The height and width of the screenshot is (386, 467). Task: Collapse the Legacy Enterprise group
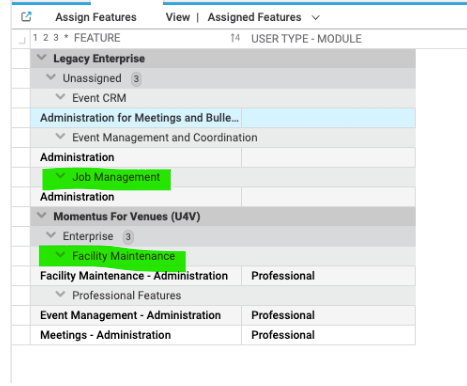coord(42,57)
